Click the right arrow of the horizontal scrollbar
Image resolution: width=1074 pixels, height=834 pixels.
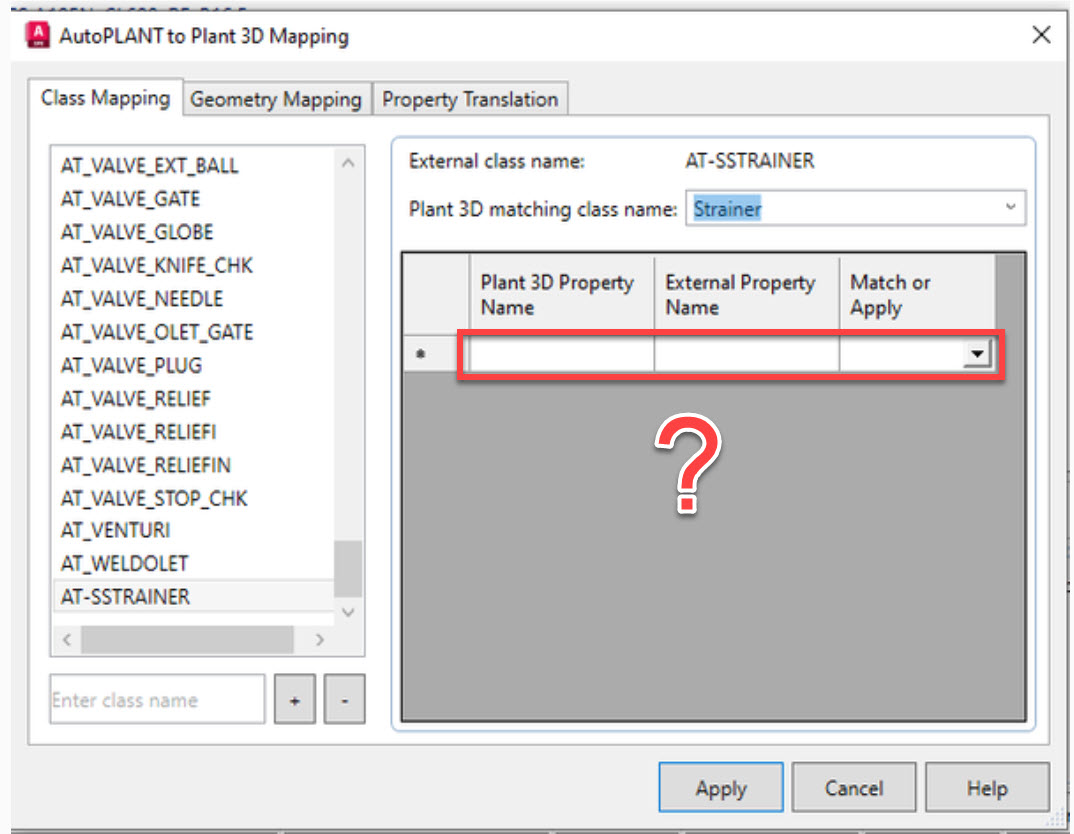coord(320,639)
